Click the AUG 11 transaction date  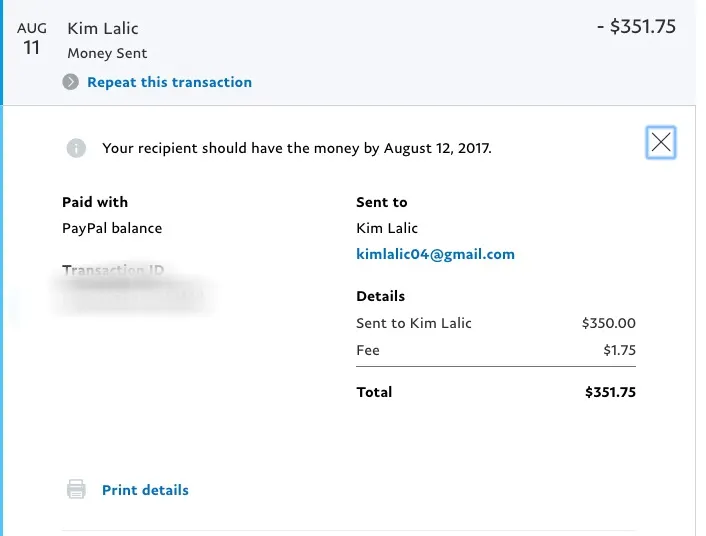coord(32,38)
